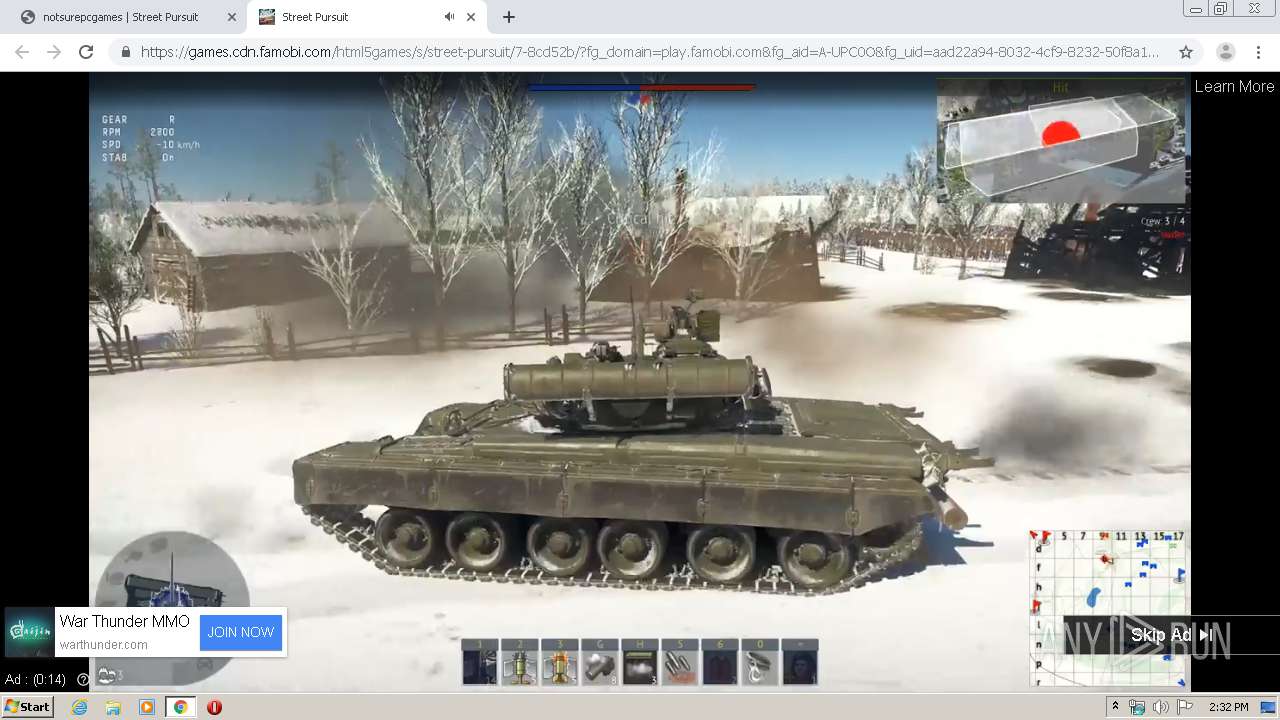Close the notsurepcgames tab
This screenshot has height=720, width=1280.
(x=232, y=17)
